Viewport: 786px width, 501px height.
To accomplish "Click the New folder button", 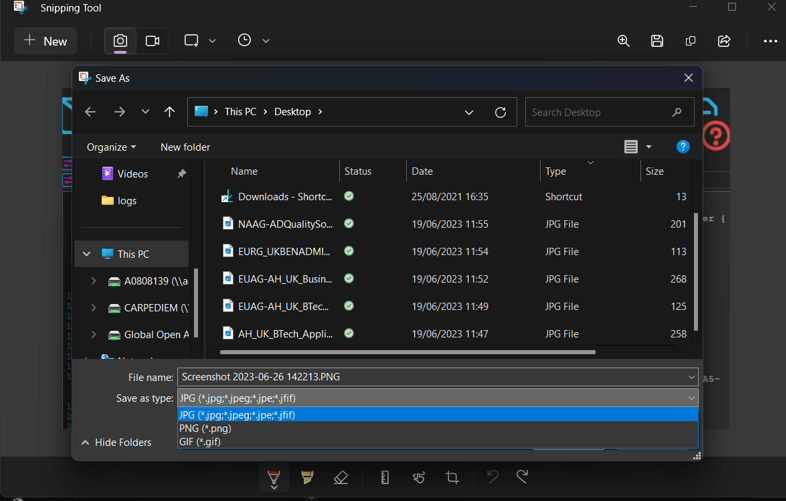I will pos(185,147).
